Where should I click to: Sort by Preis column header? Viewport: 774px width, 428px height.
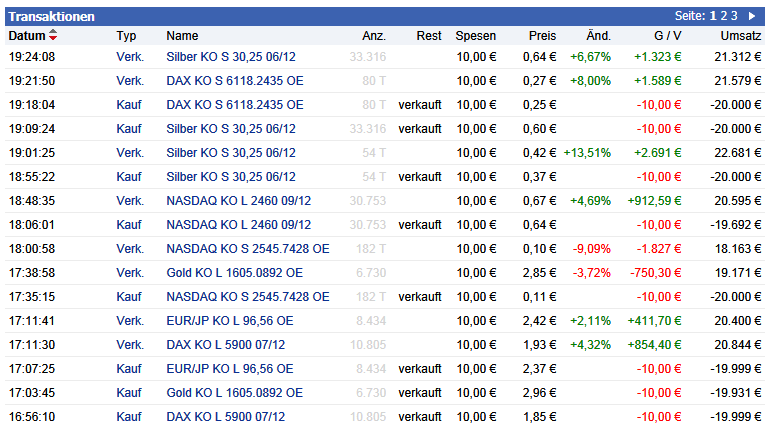tap(542, 36)
